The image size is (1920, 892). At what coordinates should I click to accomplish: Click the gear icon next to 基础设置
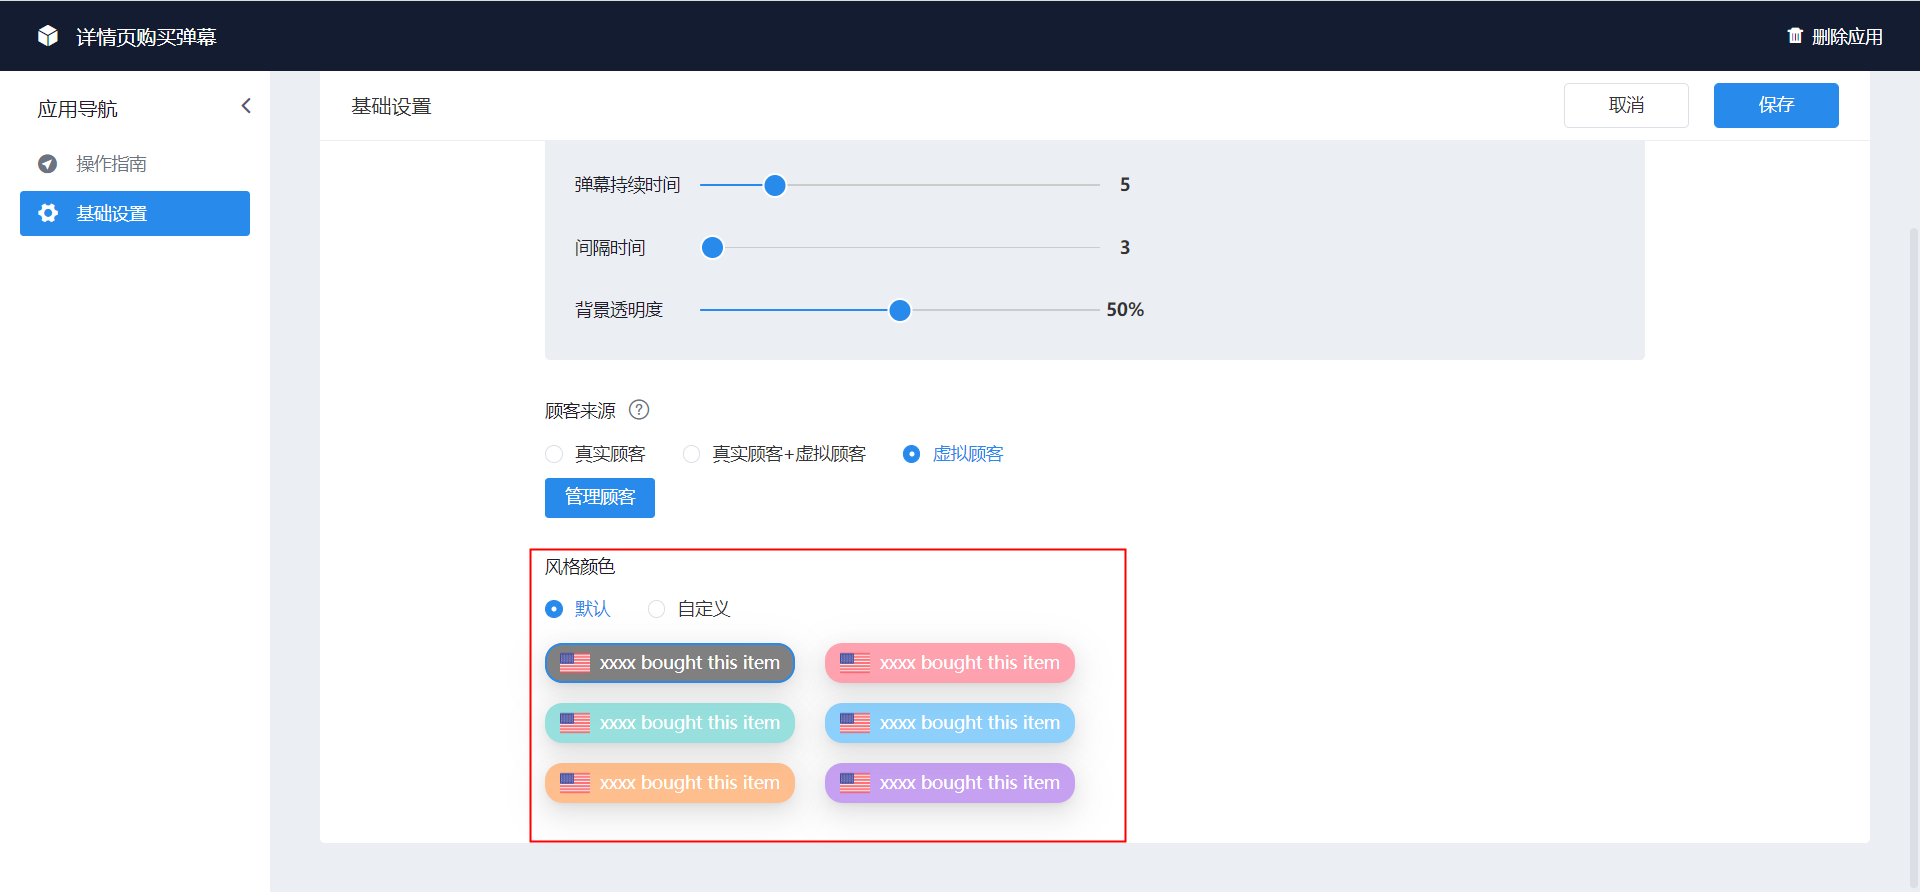pyautogui.click(x=48, y=213)
